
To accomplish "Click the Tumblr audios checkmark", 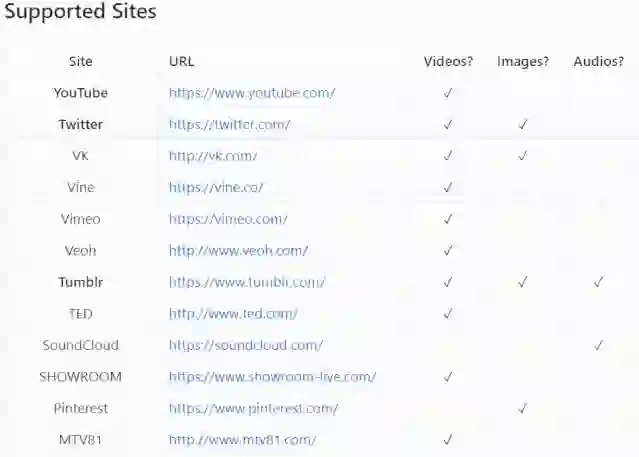I will click(598, 282).
